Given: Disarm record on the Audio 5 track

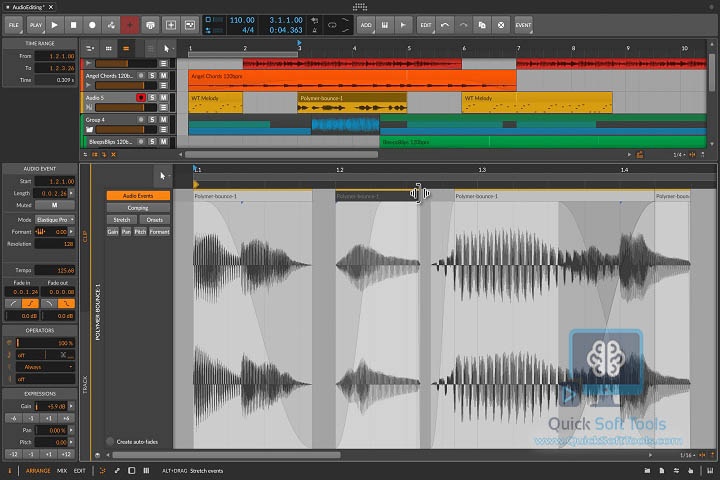Looking at the screenshot, I should click(141, 97).
